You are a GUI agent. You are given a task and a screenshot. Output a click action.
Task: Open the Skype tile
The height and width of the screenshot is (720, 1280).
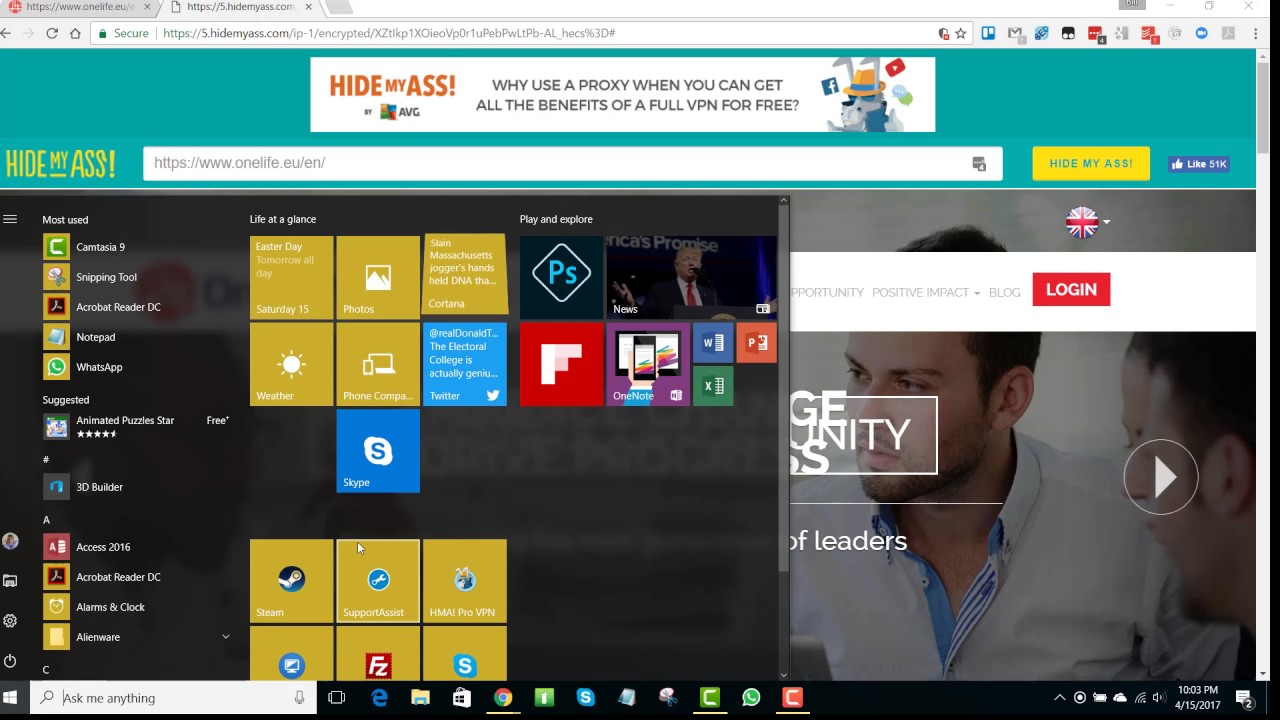point(378,451)
